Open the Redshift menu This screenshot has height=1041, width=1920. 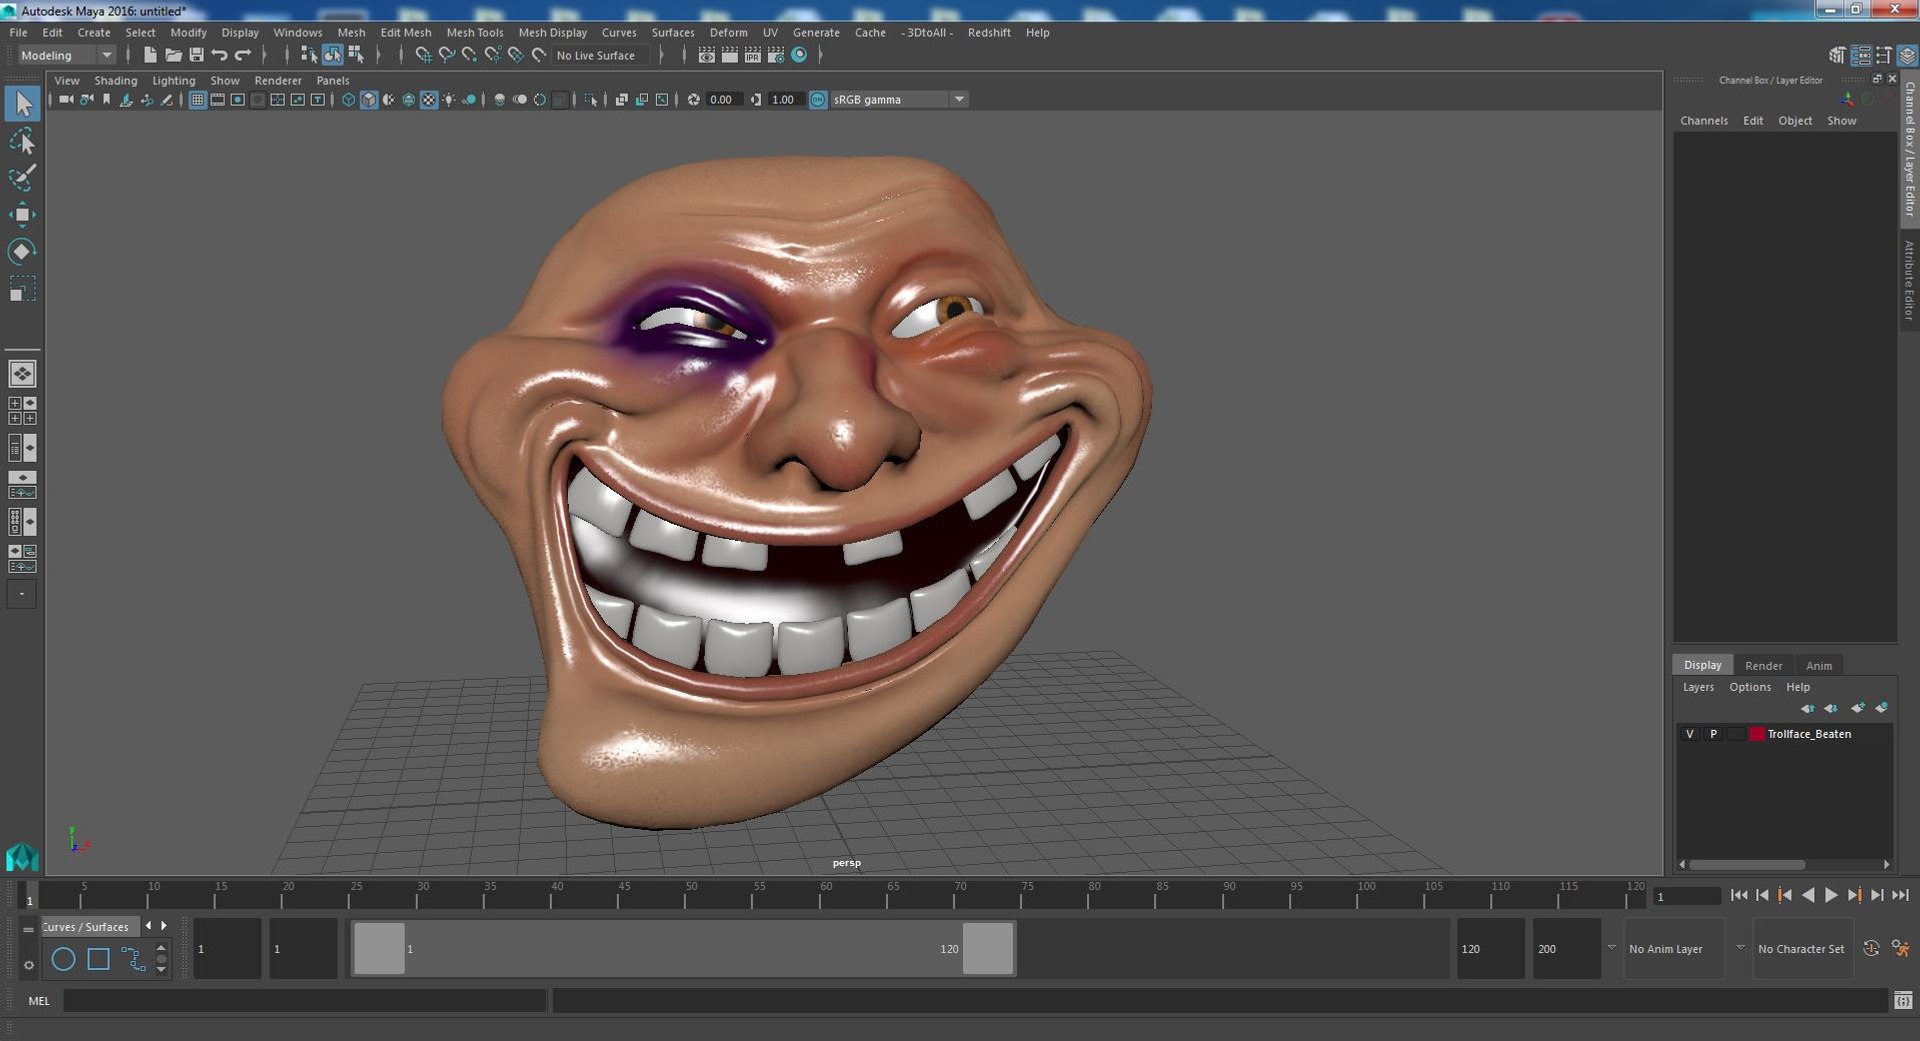[989, 32]
